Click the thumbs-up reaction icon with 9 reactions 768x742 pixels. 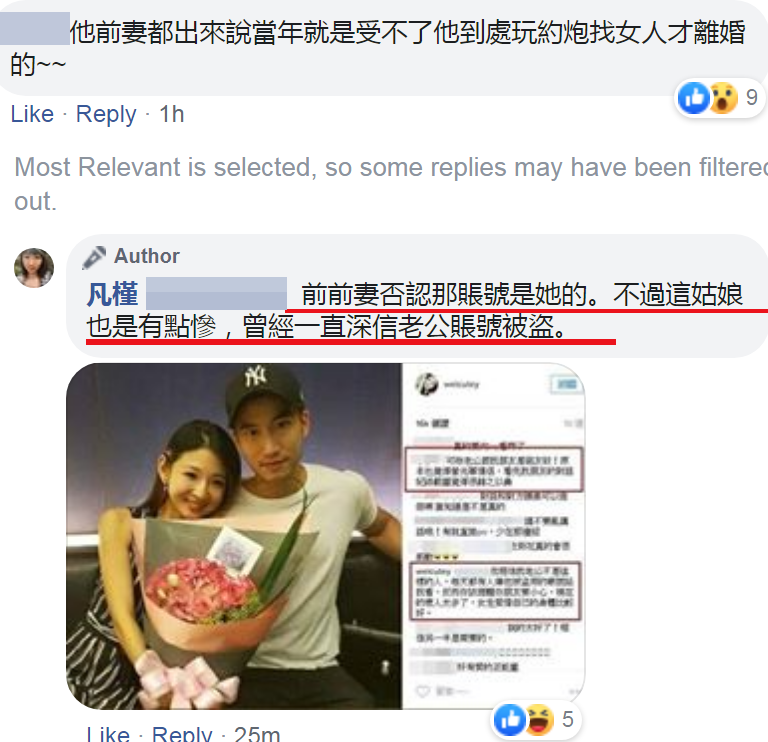point(694,98)
